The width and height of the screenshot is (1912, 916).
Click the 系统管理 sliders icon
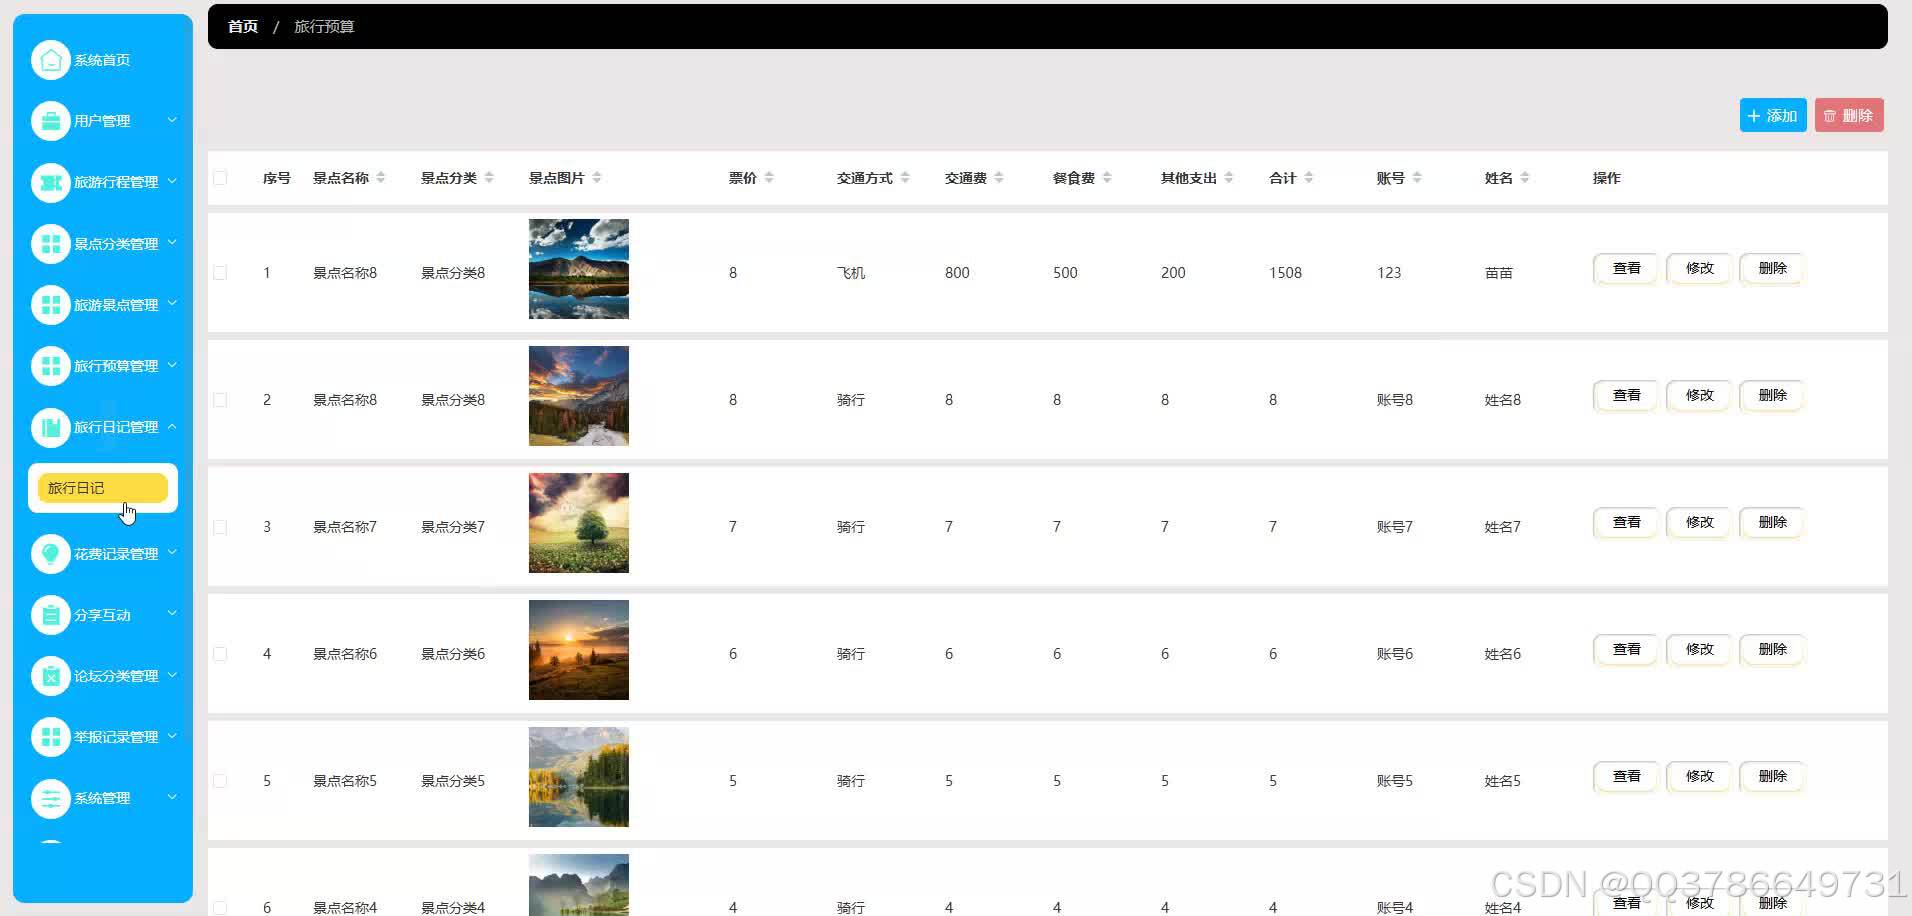[x=50, y=798]
